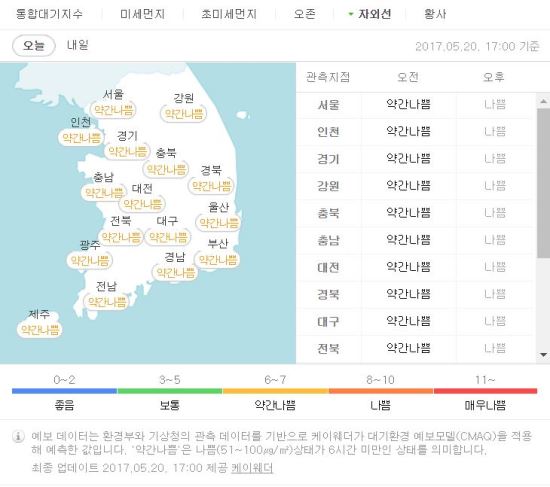This screenshot has height=487, width=550.
Task: Click the 울산 약간나쁨 map badge
Action: tap(219, 223)
